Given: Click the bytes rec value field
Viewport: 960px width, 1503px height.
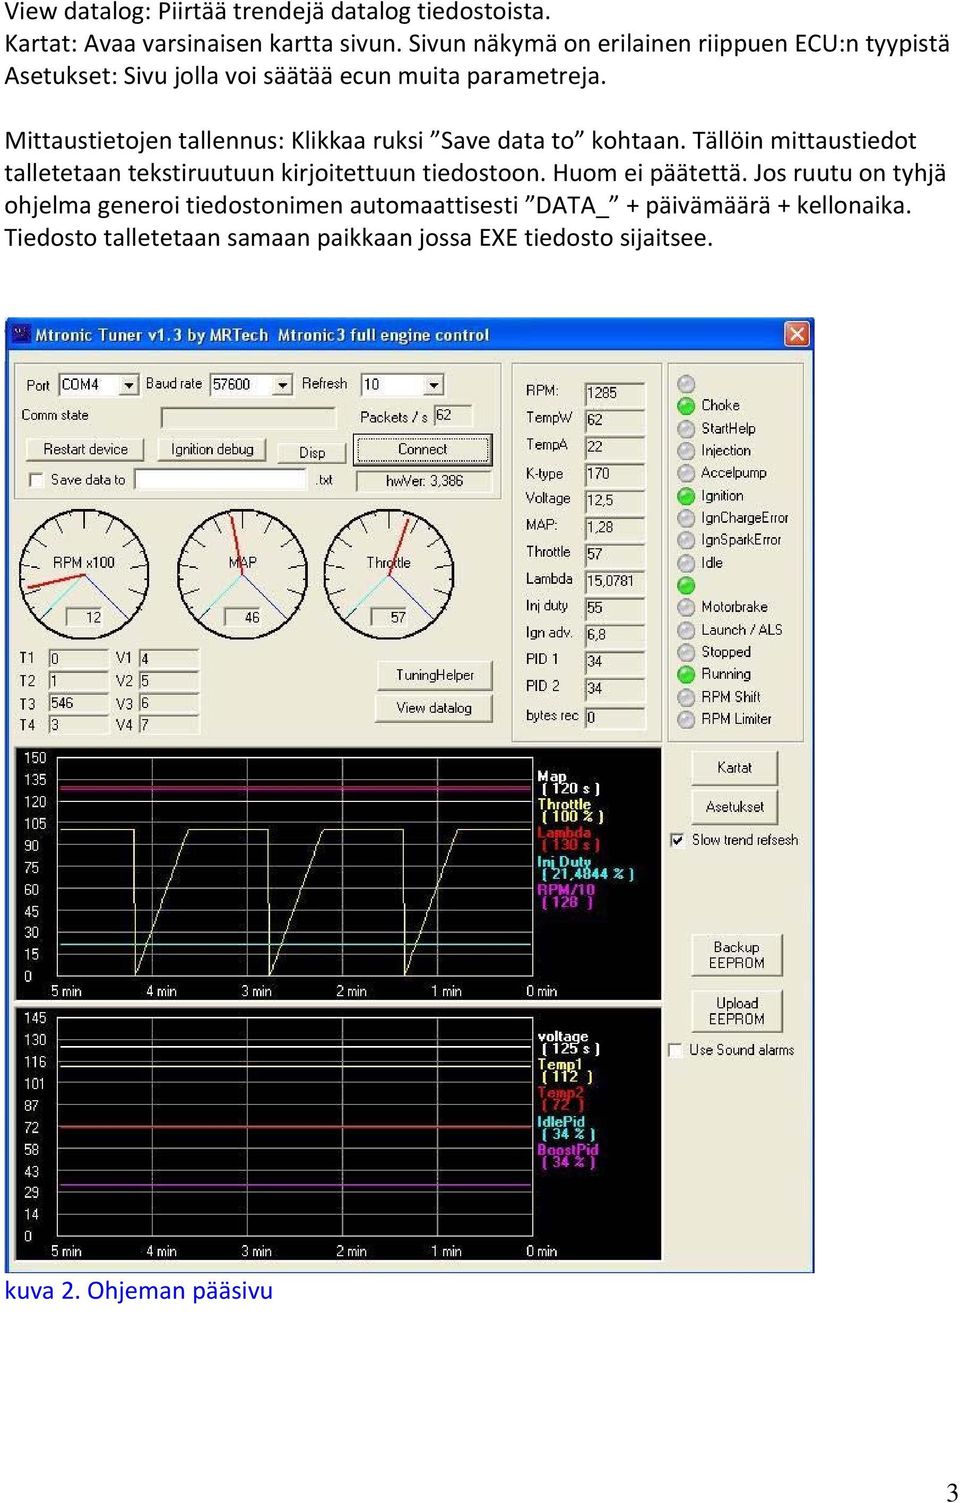Looking at the screenshot, I should pyautogui.click(x=614, y=717).
